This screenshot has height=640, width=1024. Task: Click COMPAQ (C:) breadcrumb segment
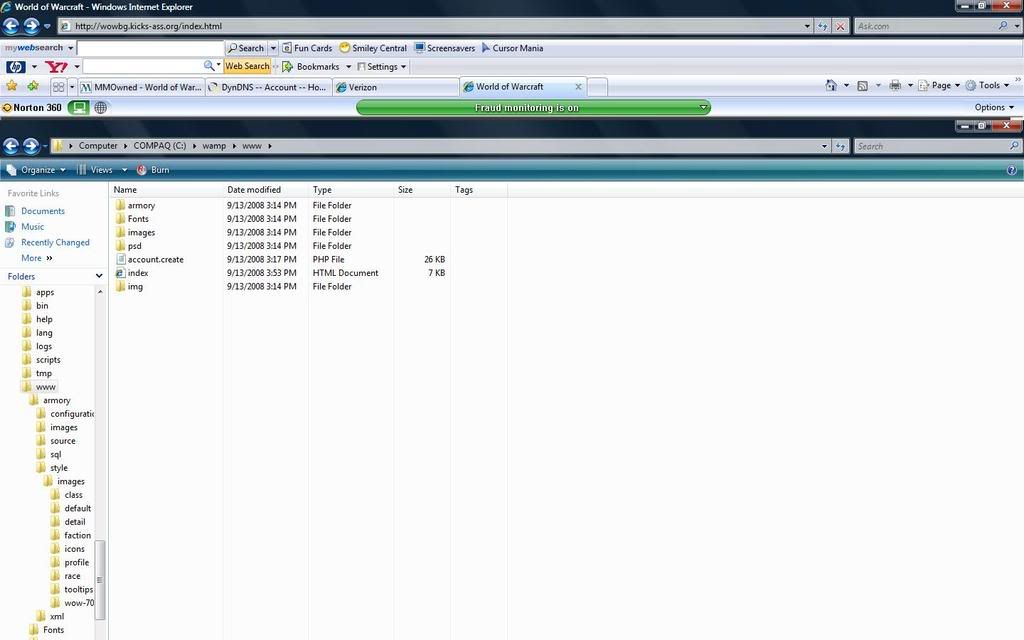point(159,146)
